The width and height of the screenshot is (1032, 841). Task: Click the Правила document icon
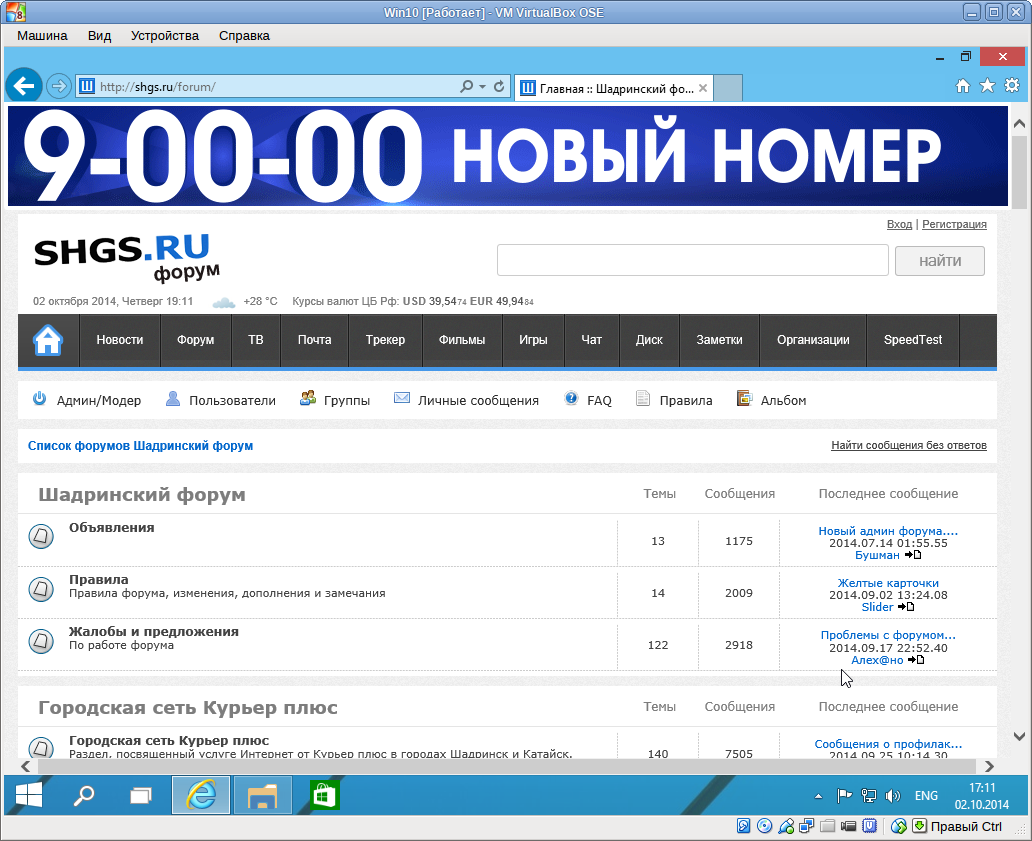point(642,399)
